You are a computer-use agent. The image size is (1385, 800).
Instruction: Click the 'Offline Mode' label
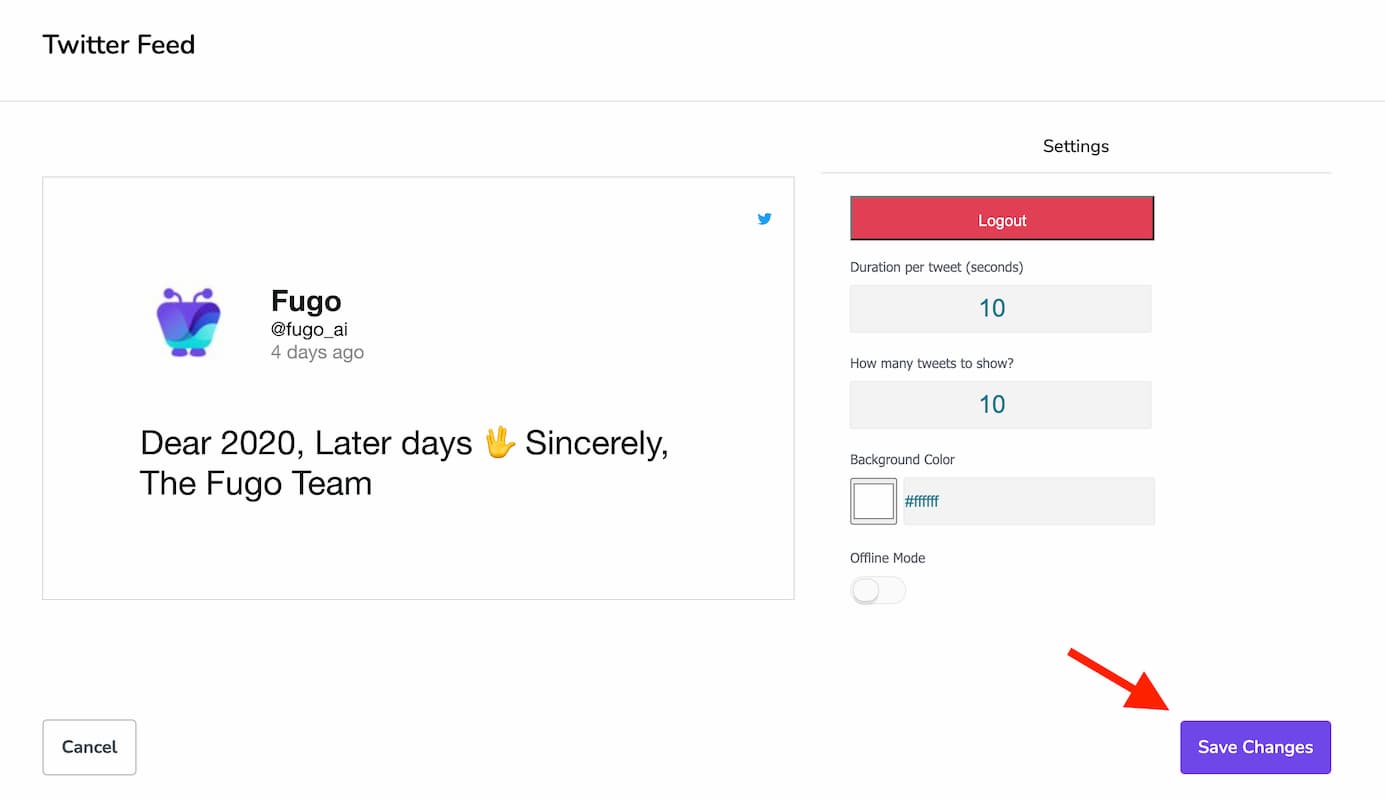pos(888,558)
